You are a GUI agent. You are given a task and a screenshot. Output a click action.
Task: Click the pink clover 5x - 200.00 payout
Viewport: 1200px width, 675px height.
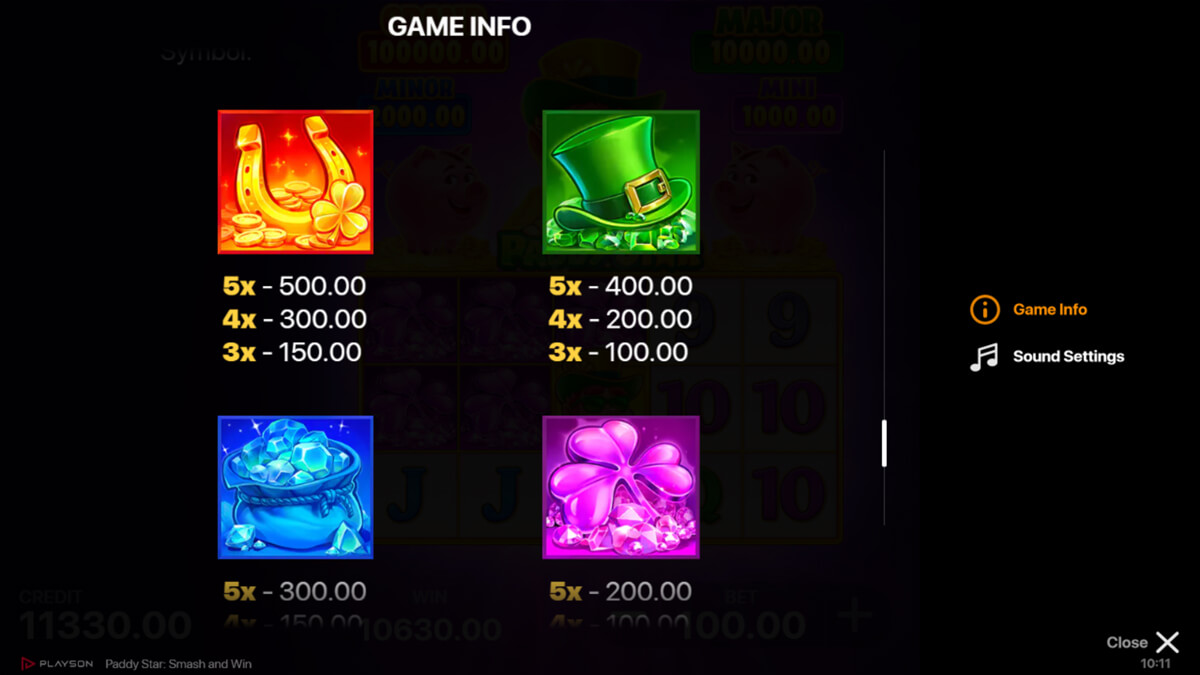click(x=620, y=591)
